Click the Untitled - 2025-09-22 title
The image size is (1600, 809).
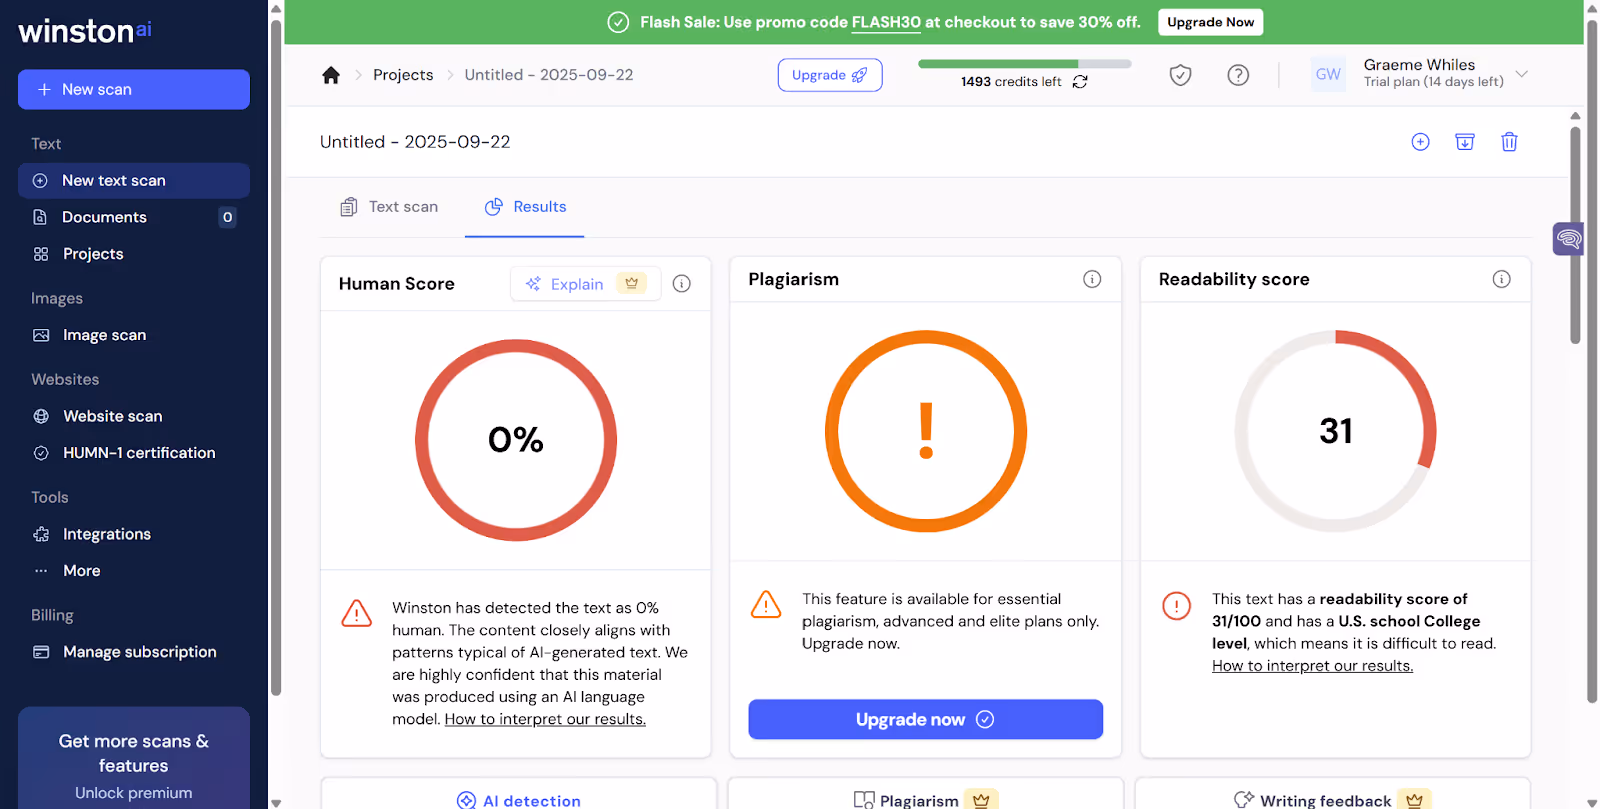point(415,142)
